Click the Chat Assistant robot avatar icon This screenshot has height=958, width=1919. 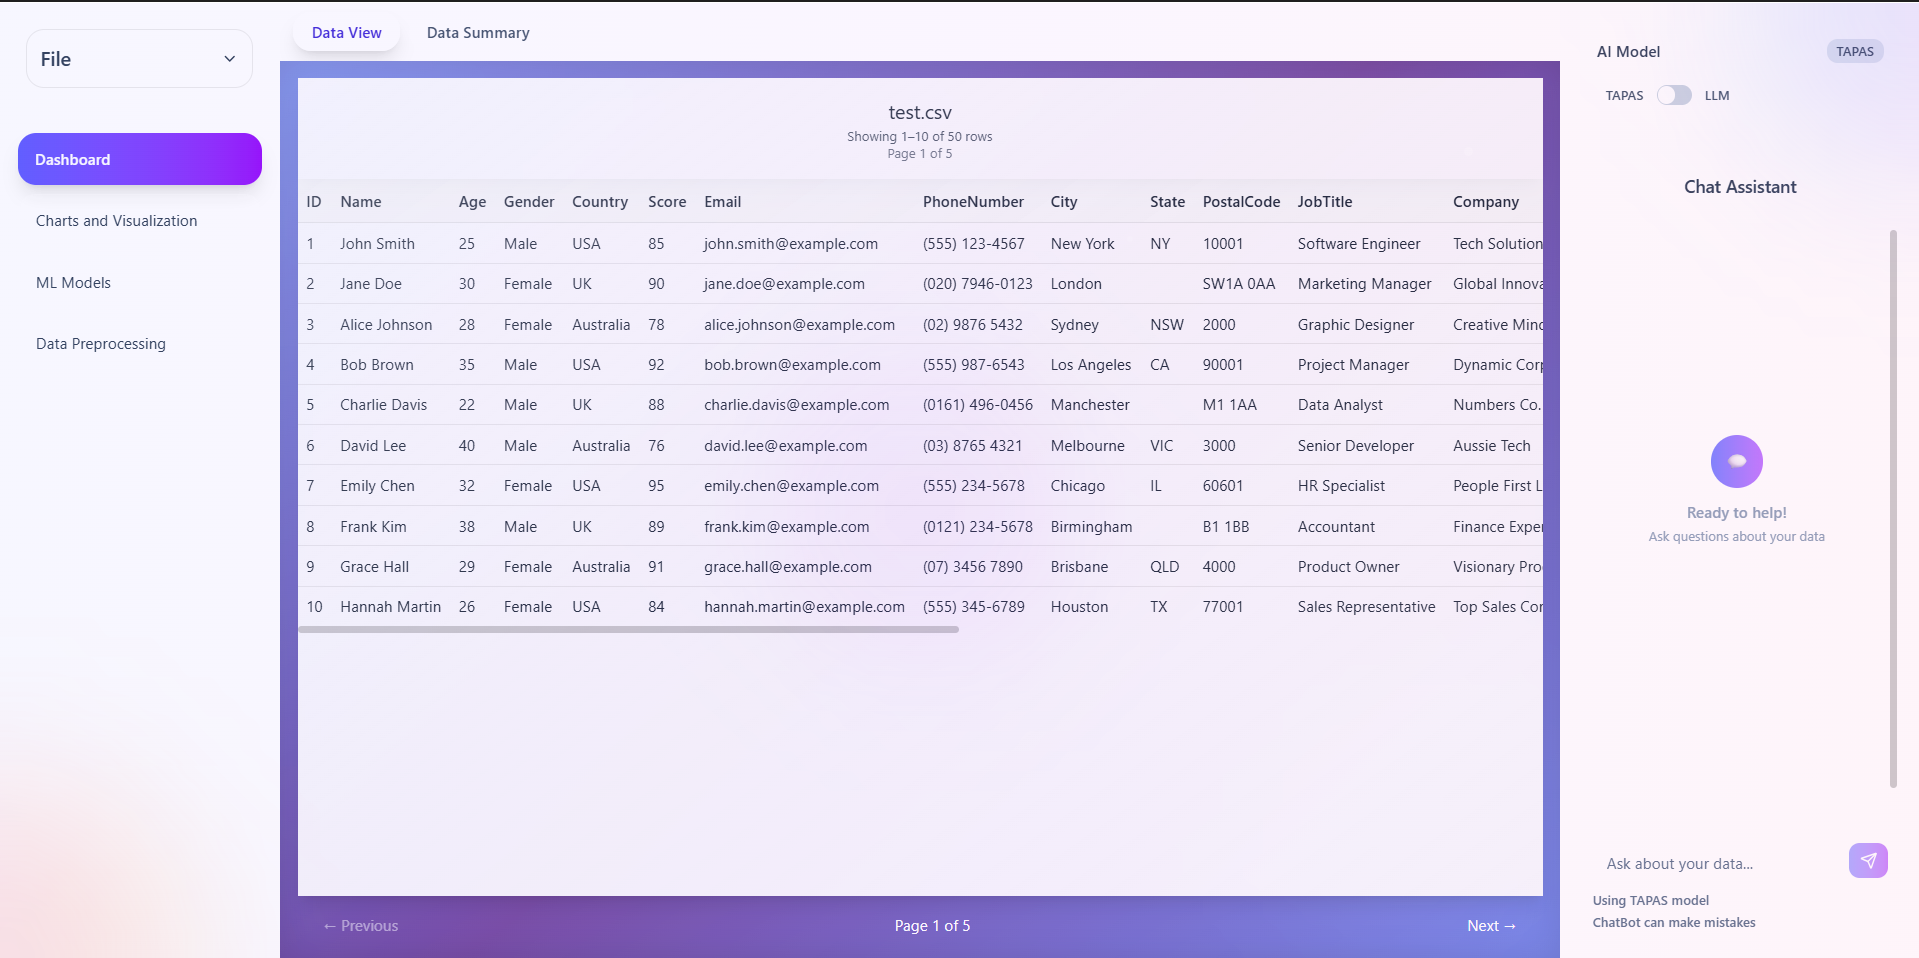pyautogui.click(x=1736, y=461)
